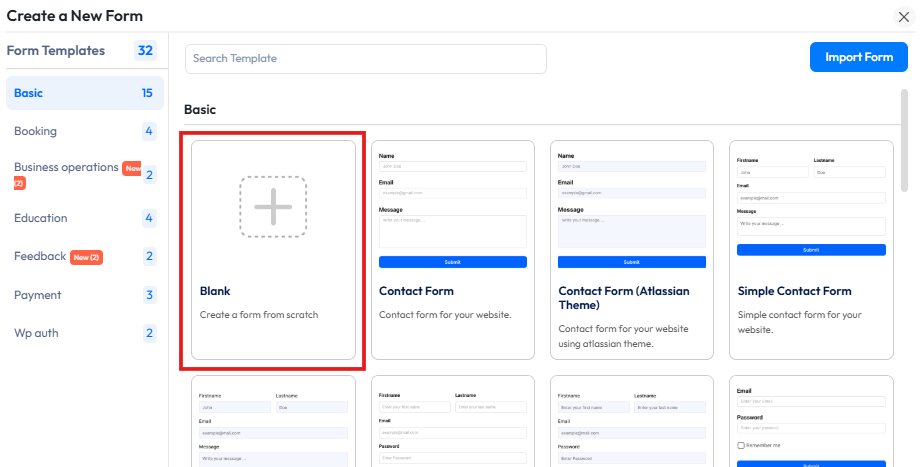Select the Education templates category
Image resolution: width=920 pixels, height=467 pixels.
point(41,218)
